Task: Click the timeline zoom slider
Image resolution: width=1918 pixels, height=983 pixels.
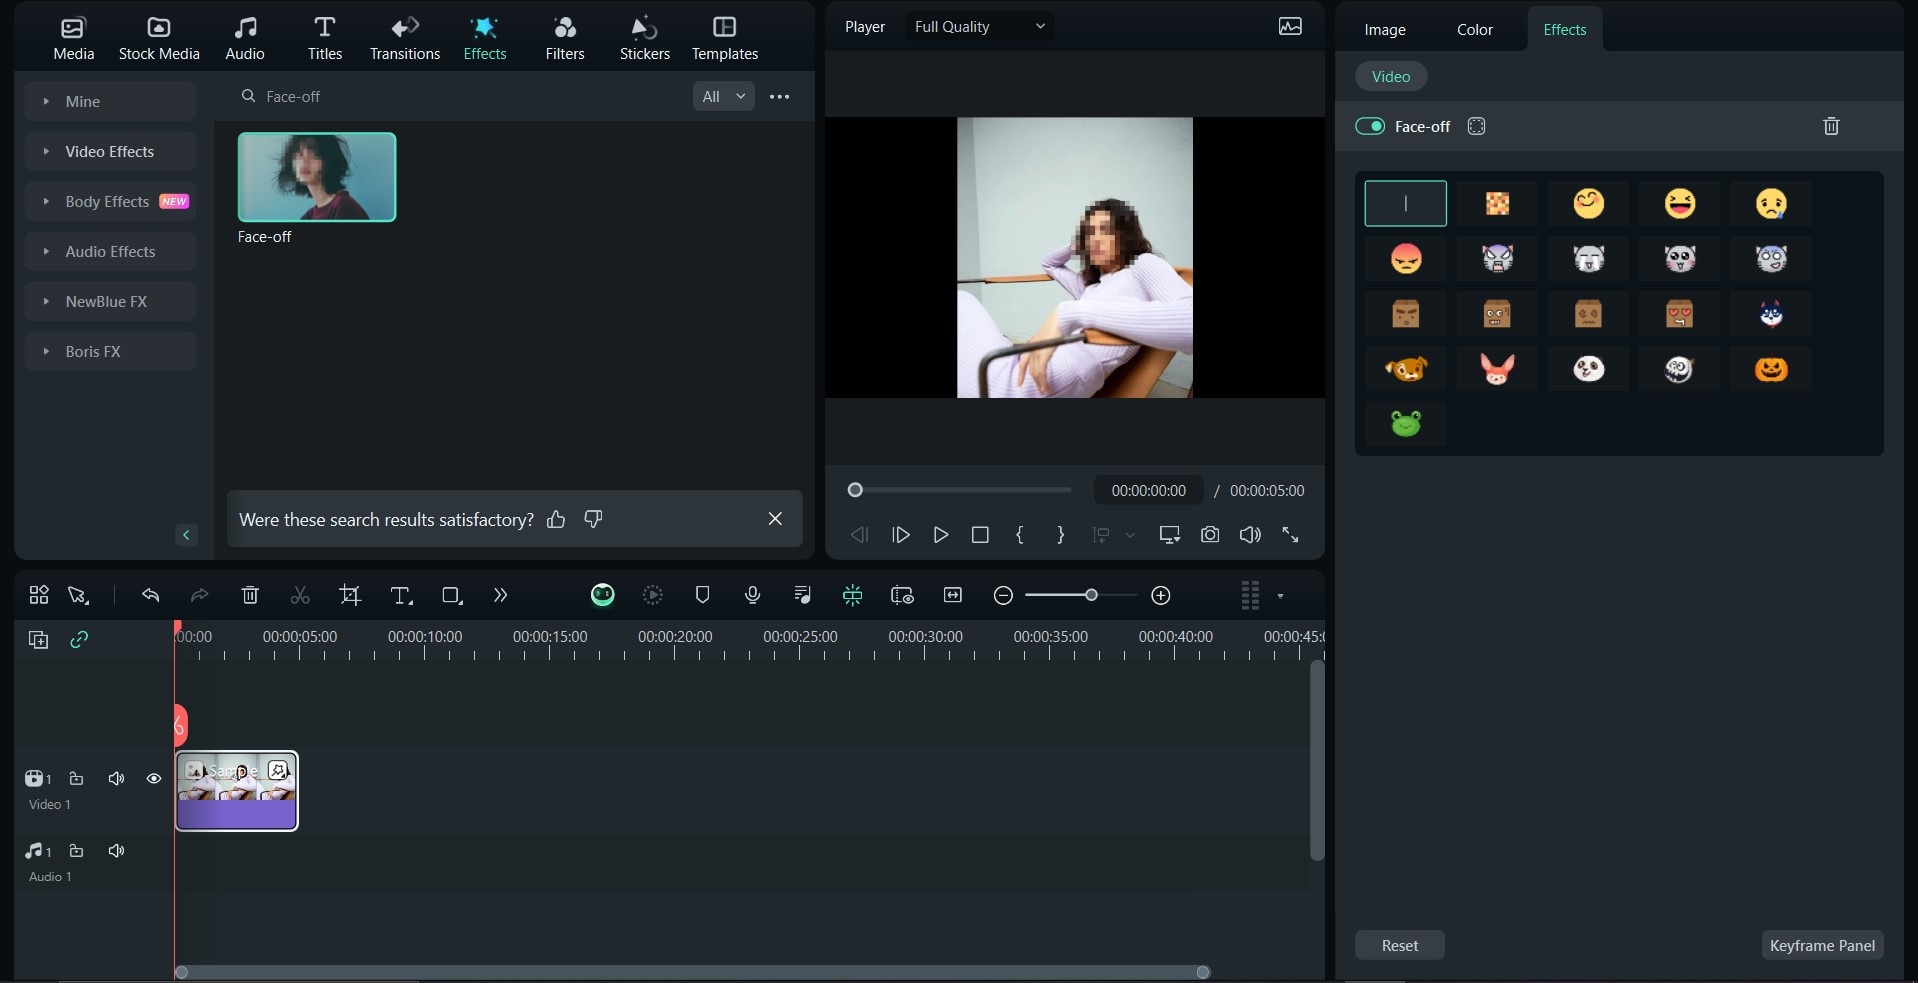Action: (1081, 595)
